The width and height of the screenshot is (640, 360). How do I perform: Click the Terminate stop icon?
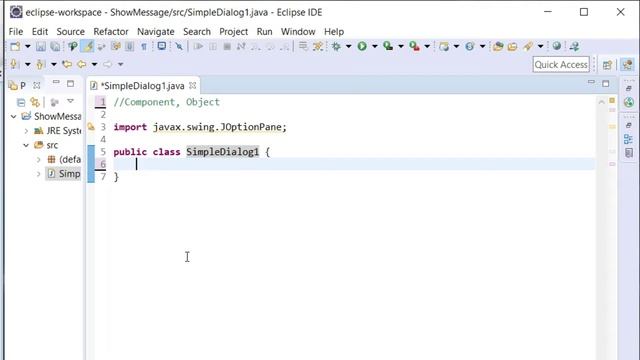[x=227, y=47]
